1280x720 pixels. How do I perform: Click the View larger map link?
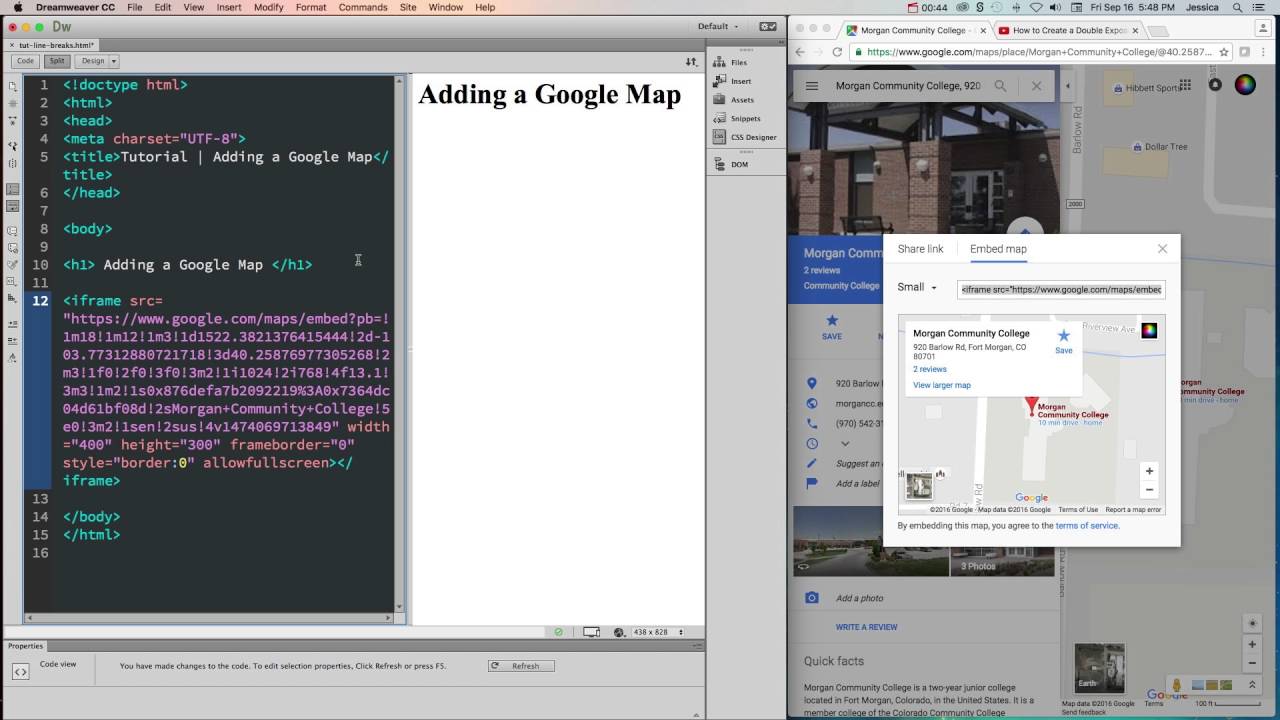coord(942,385)
